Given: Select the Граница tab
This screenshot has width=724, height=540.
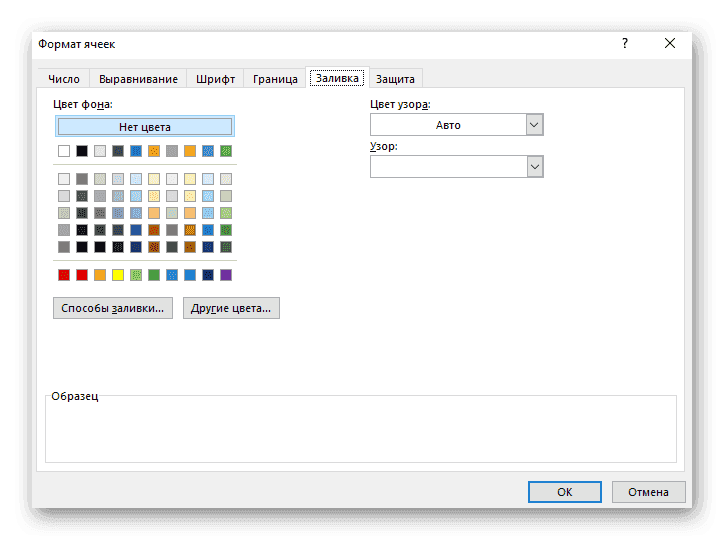Looking at the screenshot, I should [x=275, y=79].
